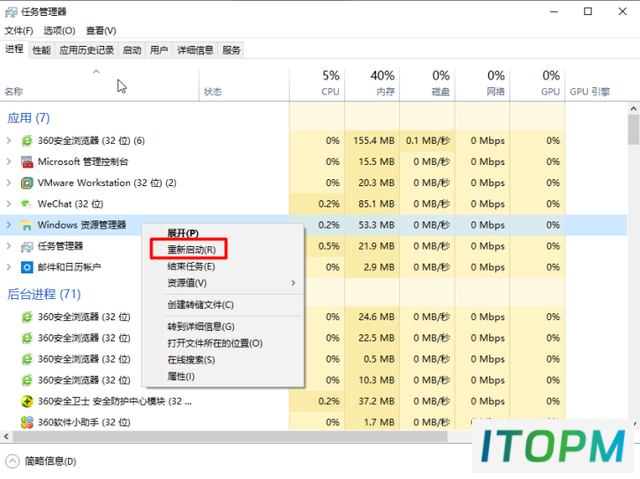
Task: Sort by the 名称 column header
Action: (100, 85)
